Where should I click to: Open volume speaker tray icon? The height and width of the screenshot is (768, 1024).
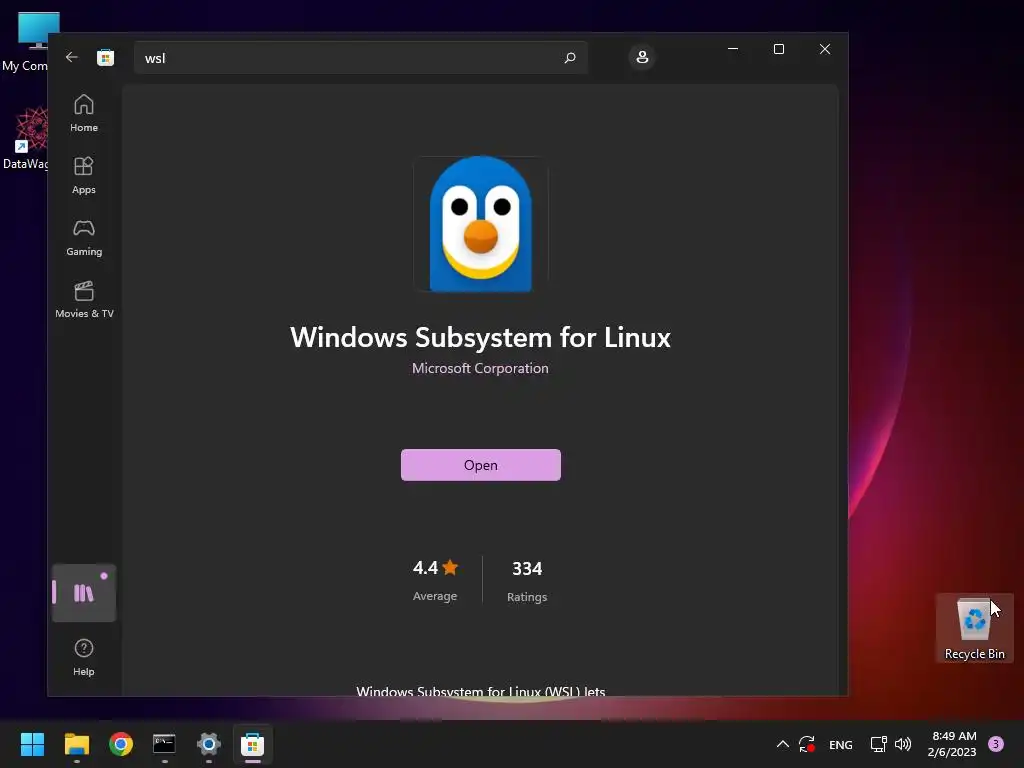pyautogui.click(x=903, y=744)
